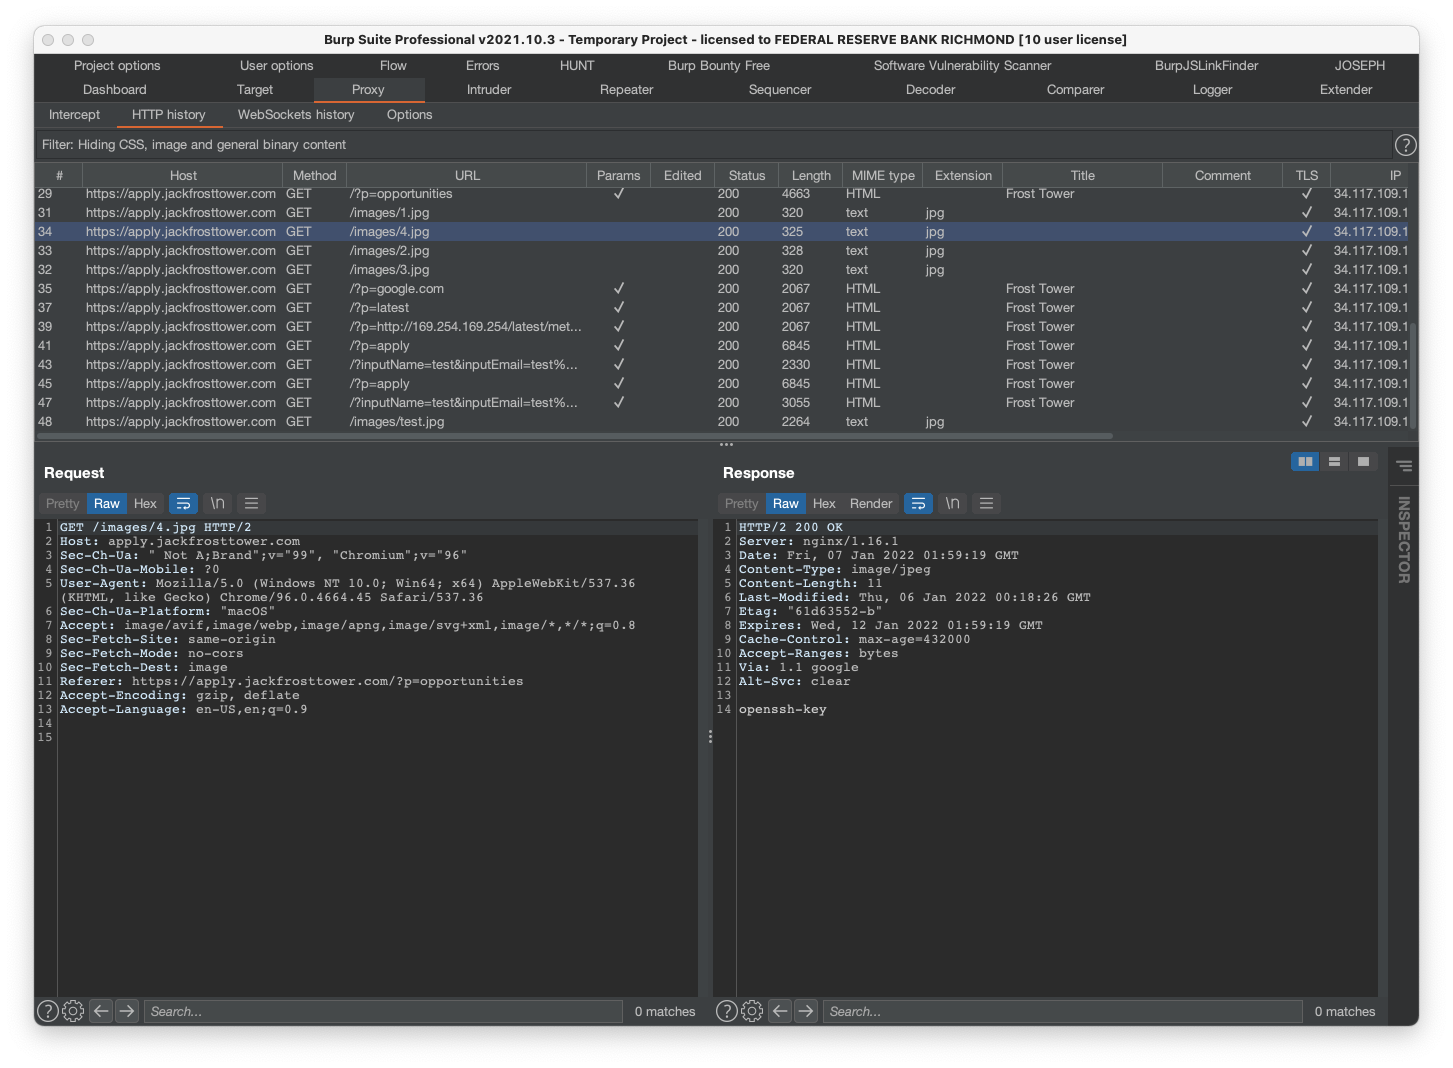Image resolution: width=1453 pixels, height=1068 pixels.
Task: Open the Project options tab
Action: [117, 66]
